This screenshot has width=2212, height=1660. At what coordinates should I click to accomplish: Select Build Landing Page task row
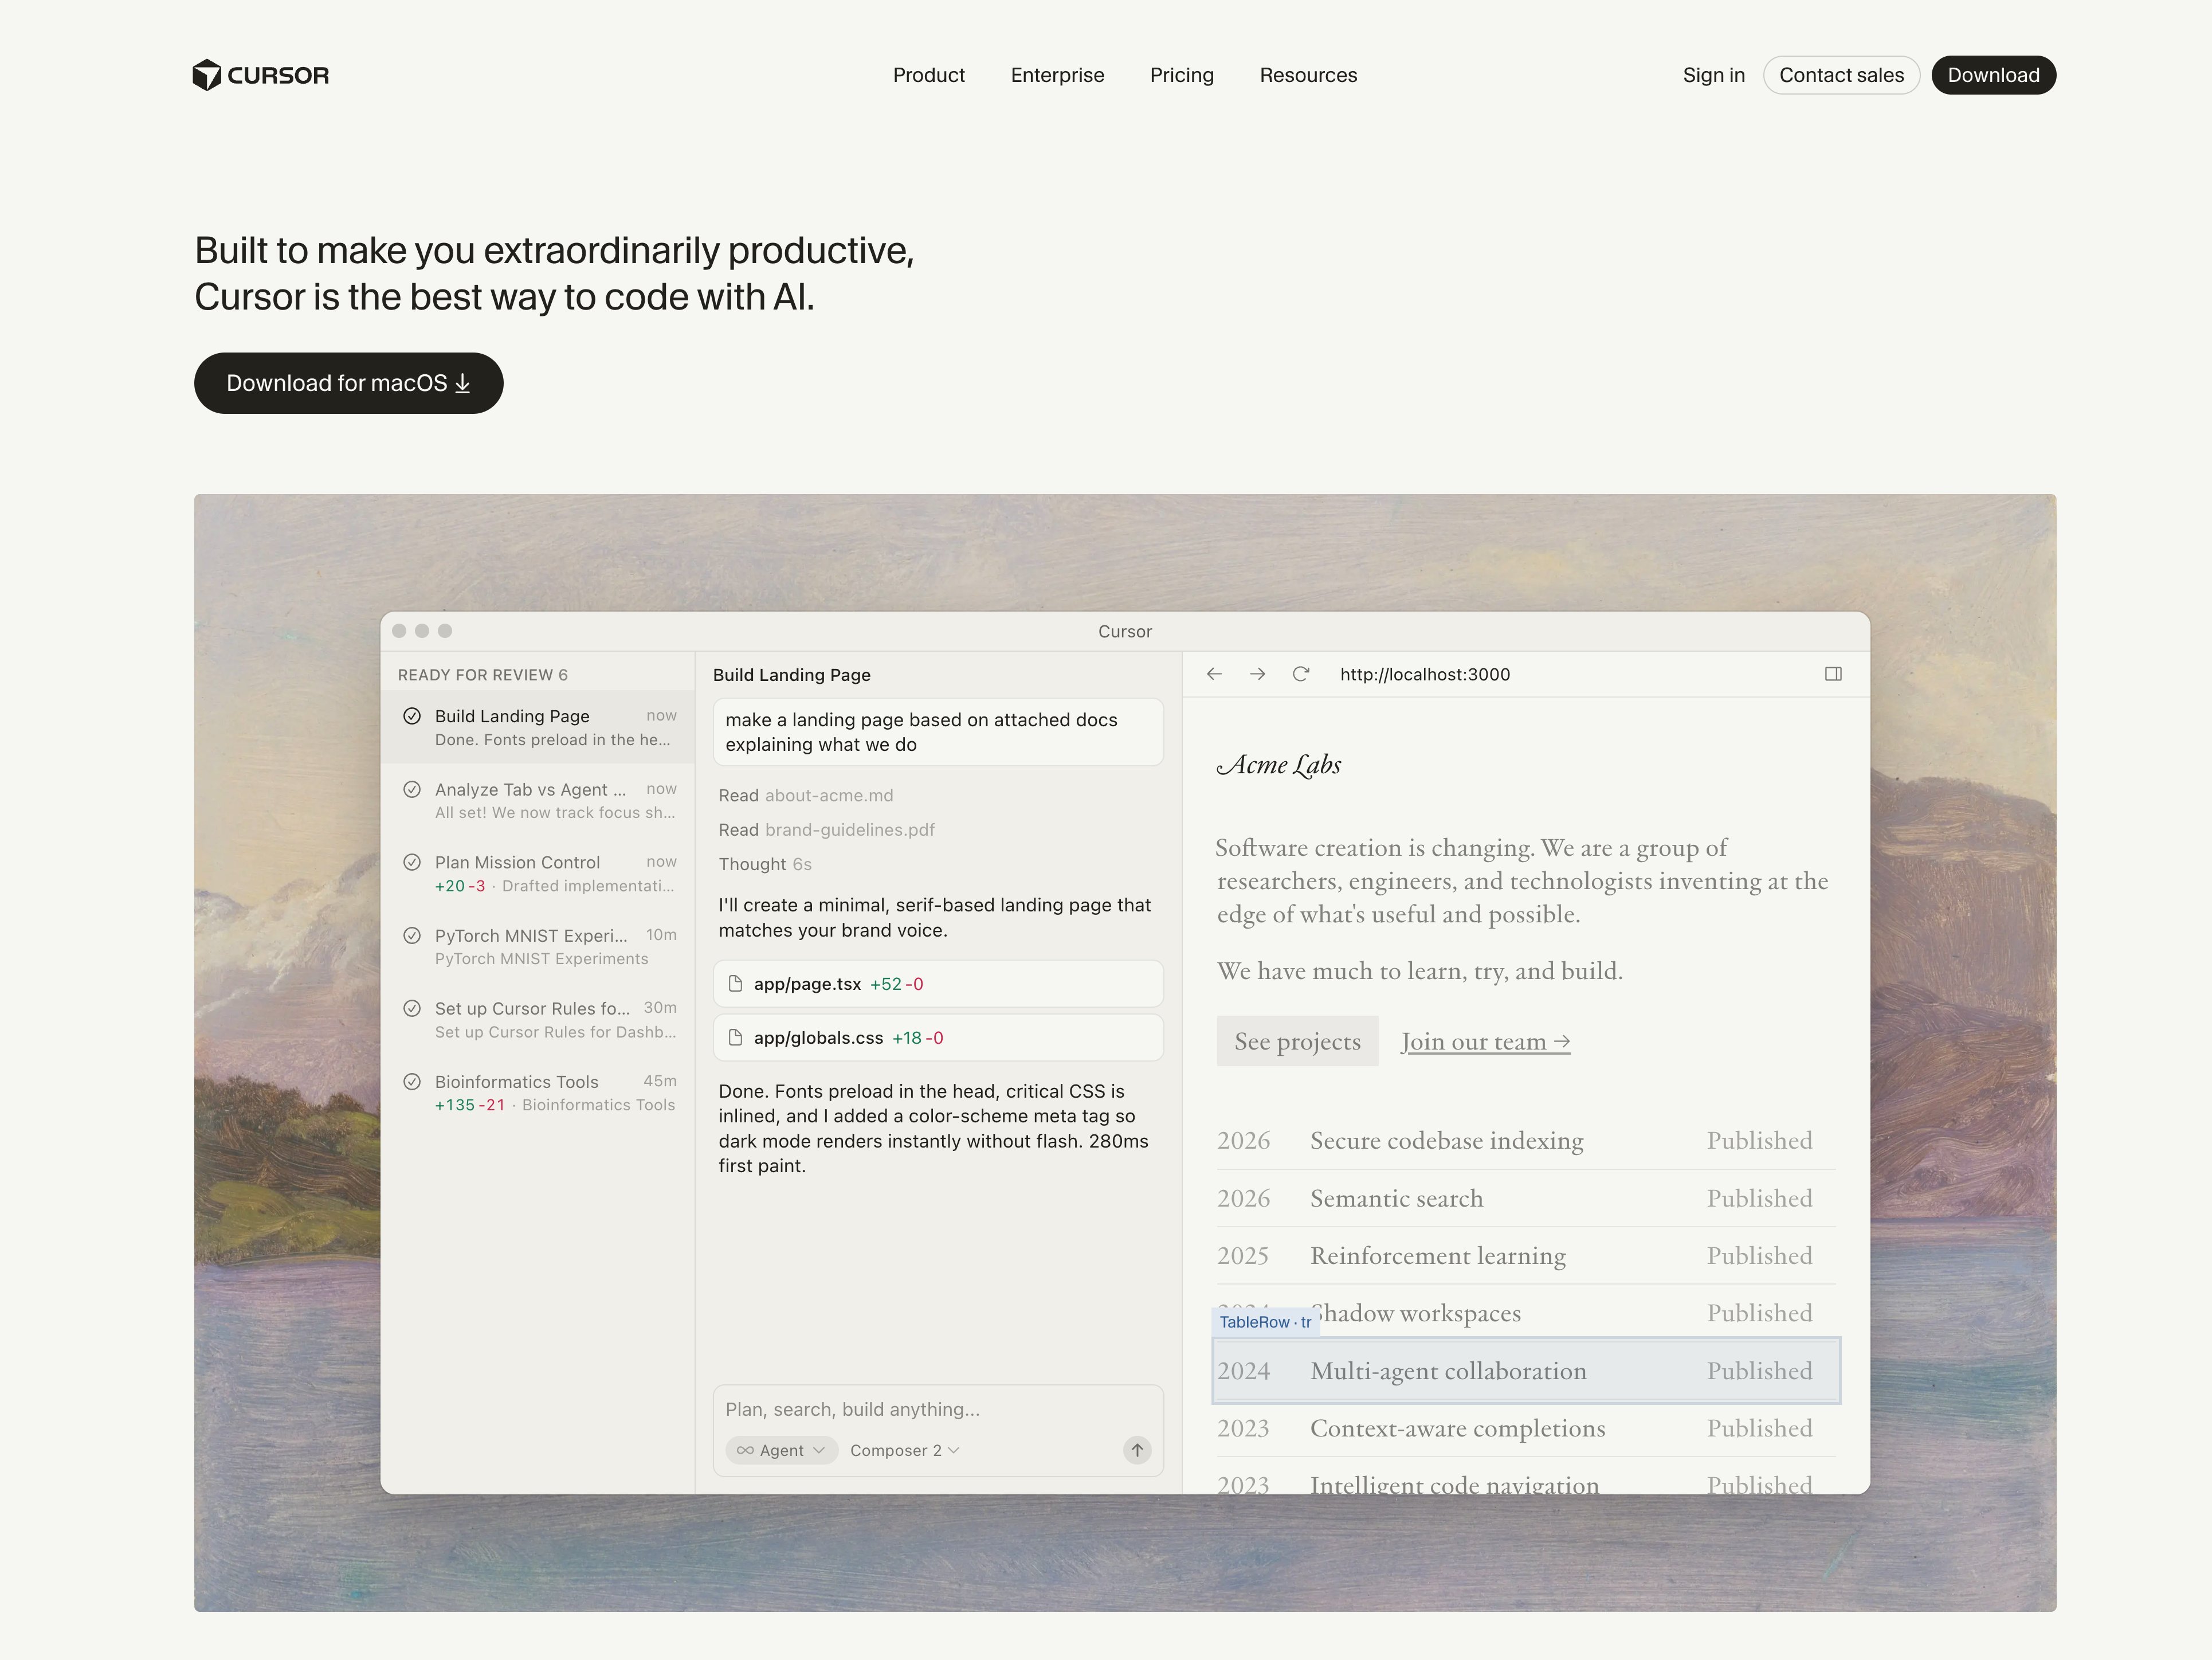click(x=538, y=727)
